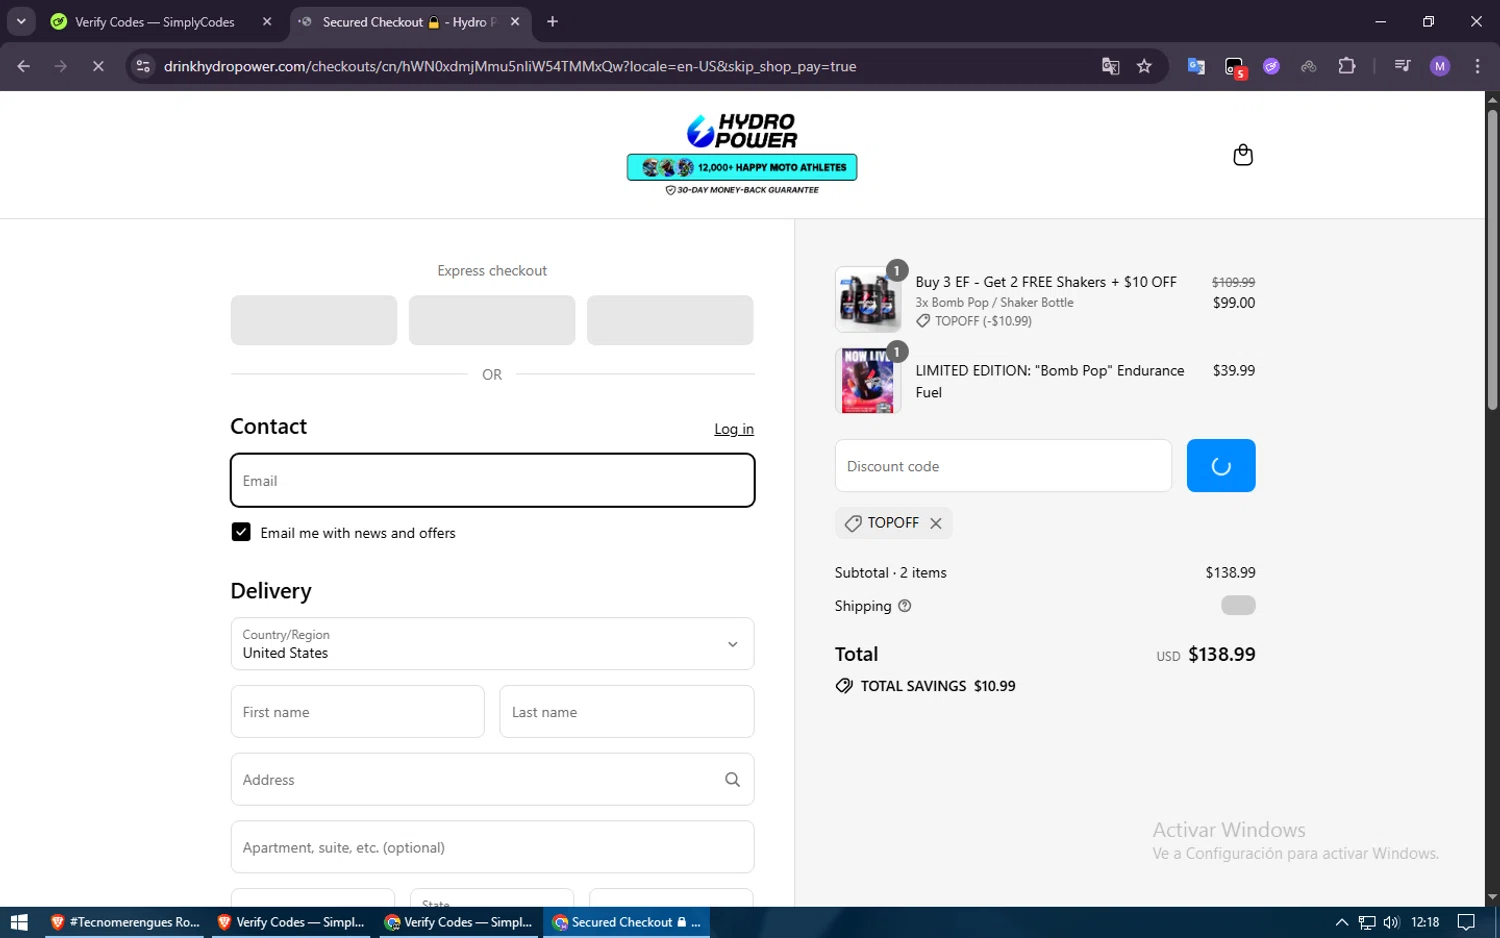This screenshot has width=1500, height=938.
Task: Open the Windows Start menu
Action: [x=19, y=922]
